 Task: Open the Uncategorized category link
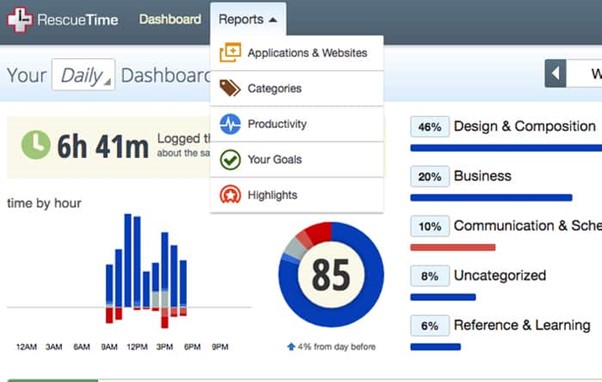click(500, 275)
